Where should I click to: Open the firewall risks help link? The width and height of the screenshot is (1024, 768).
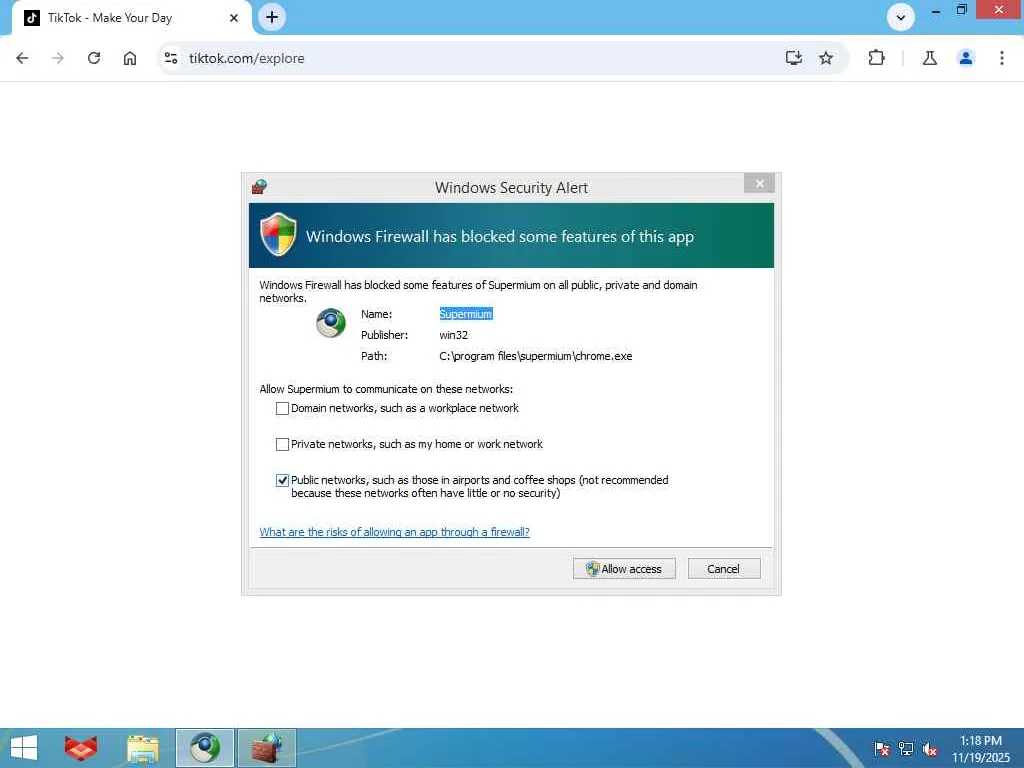click(394, 532)
